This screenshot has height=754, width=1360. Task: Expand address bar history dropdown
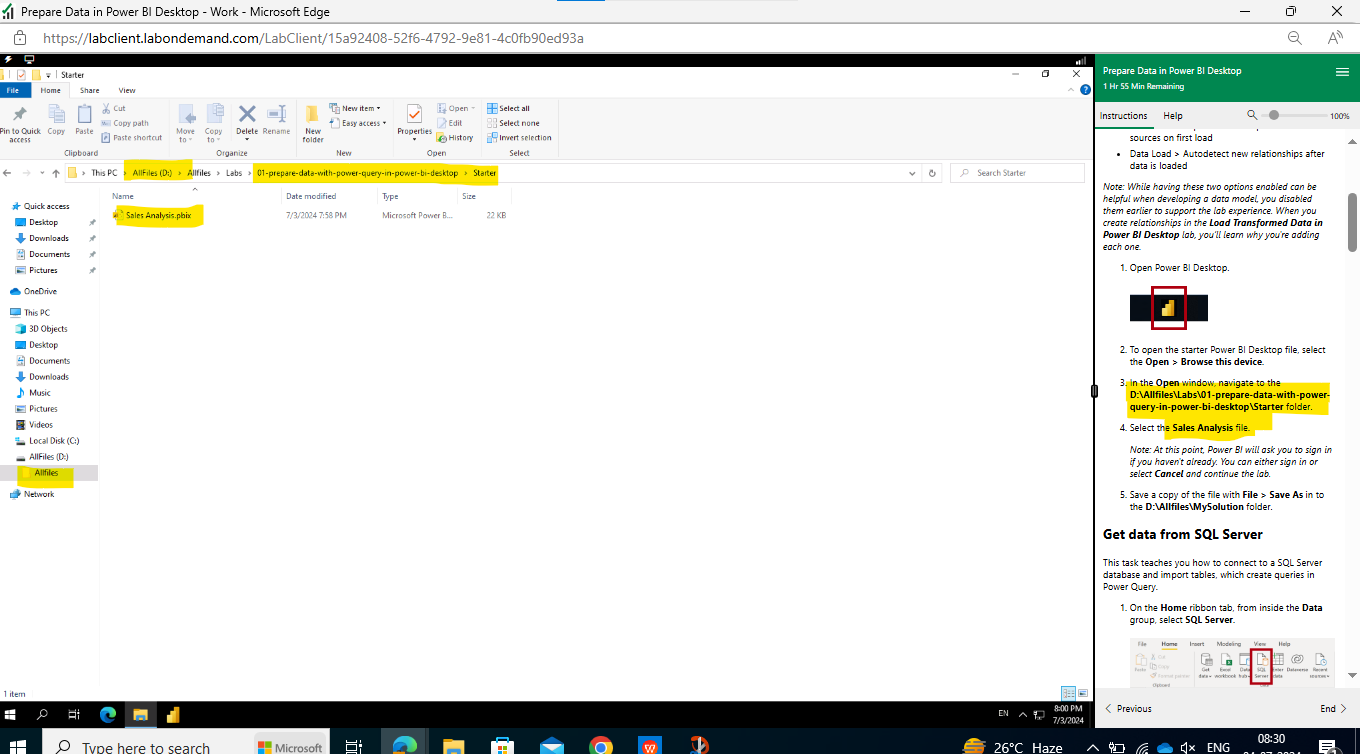912,173
